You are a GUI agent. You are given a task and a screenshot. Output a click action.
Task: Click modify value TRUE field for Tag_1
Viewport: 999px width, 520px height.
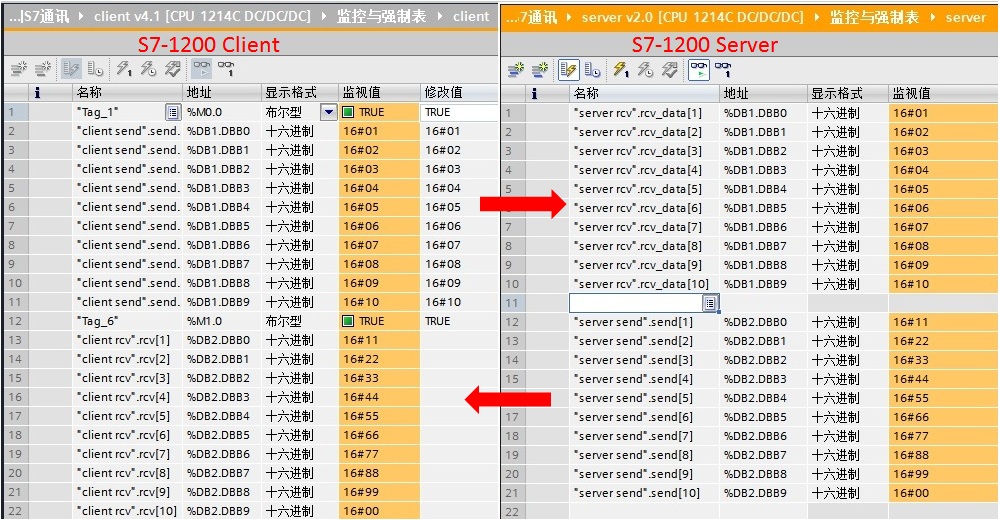click(459, 112)
